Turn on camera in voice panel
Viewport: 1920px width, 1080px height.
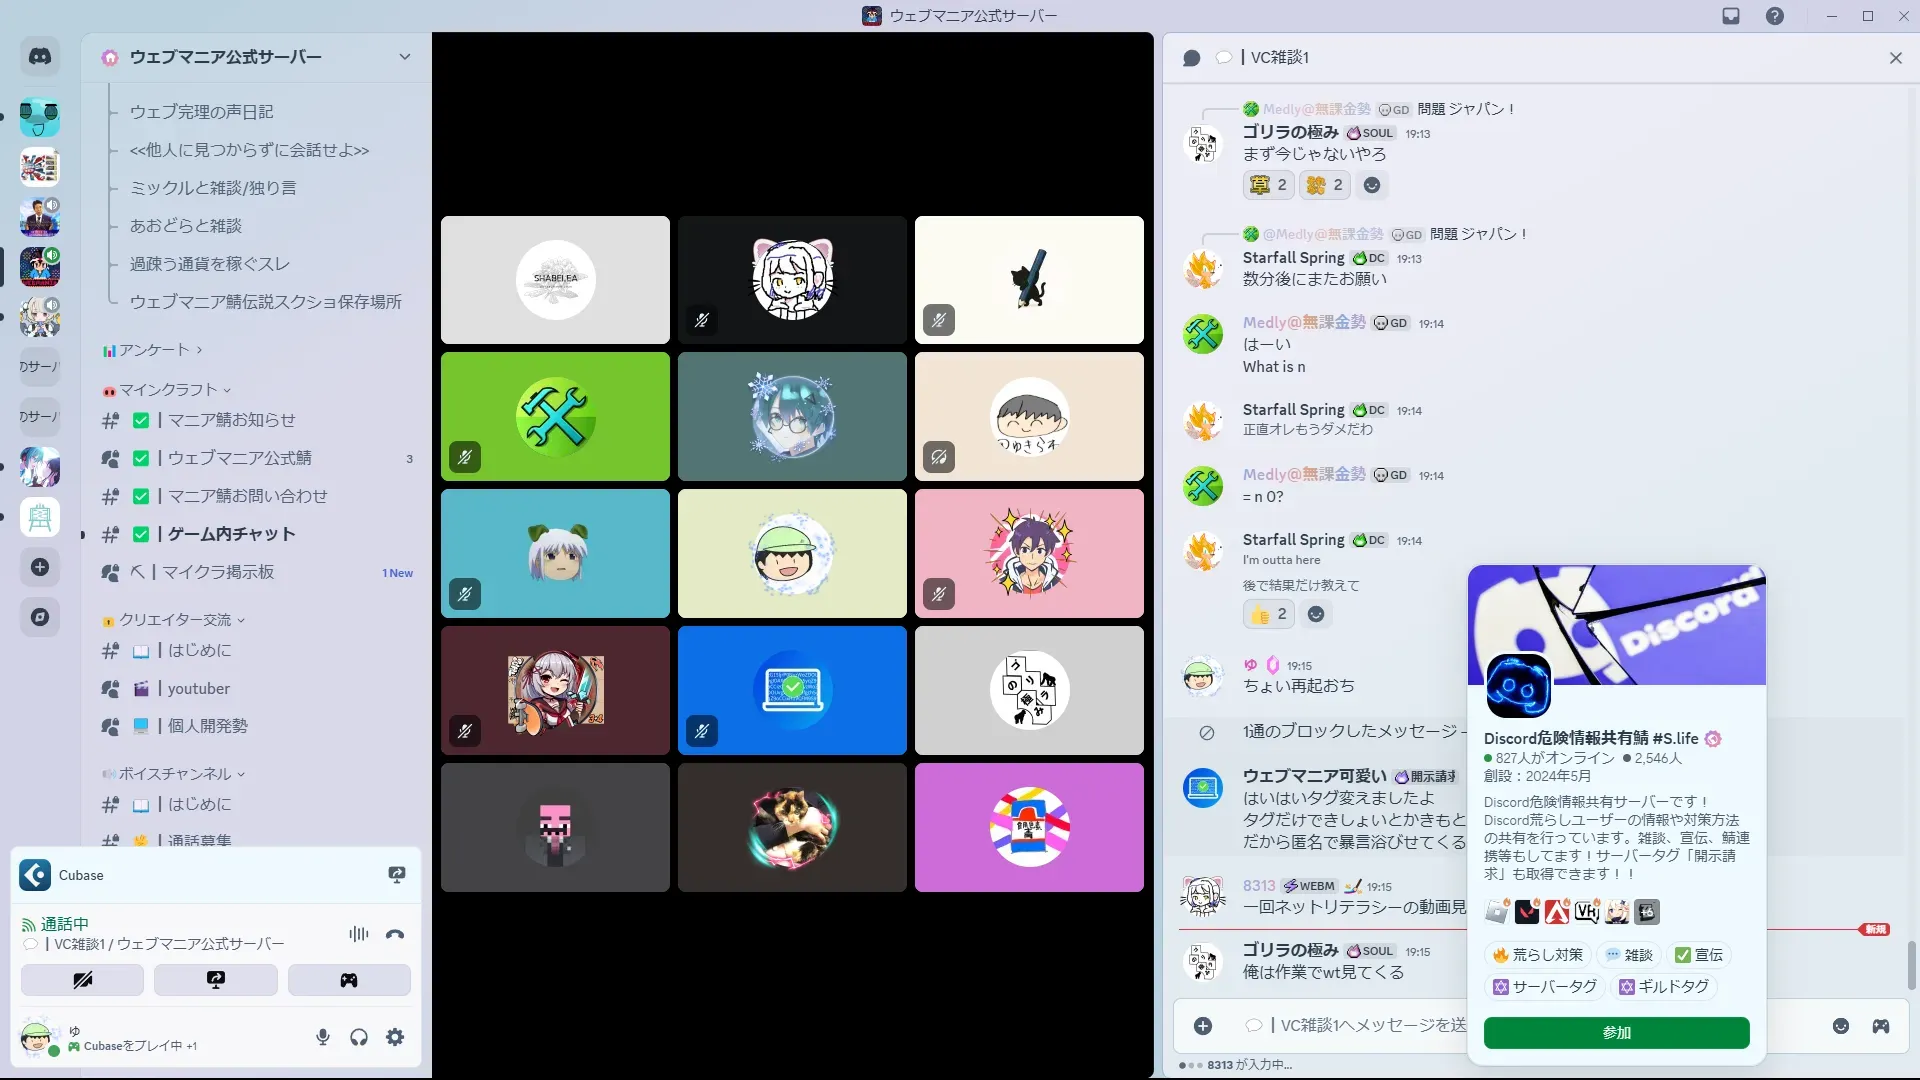point(82,980)
